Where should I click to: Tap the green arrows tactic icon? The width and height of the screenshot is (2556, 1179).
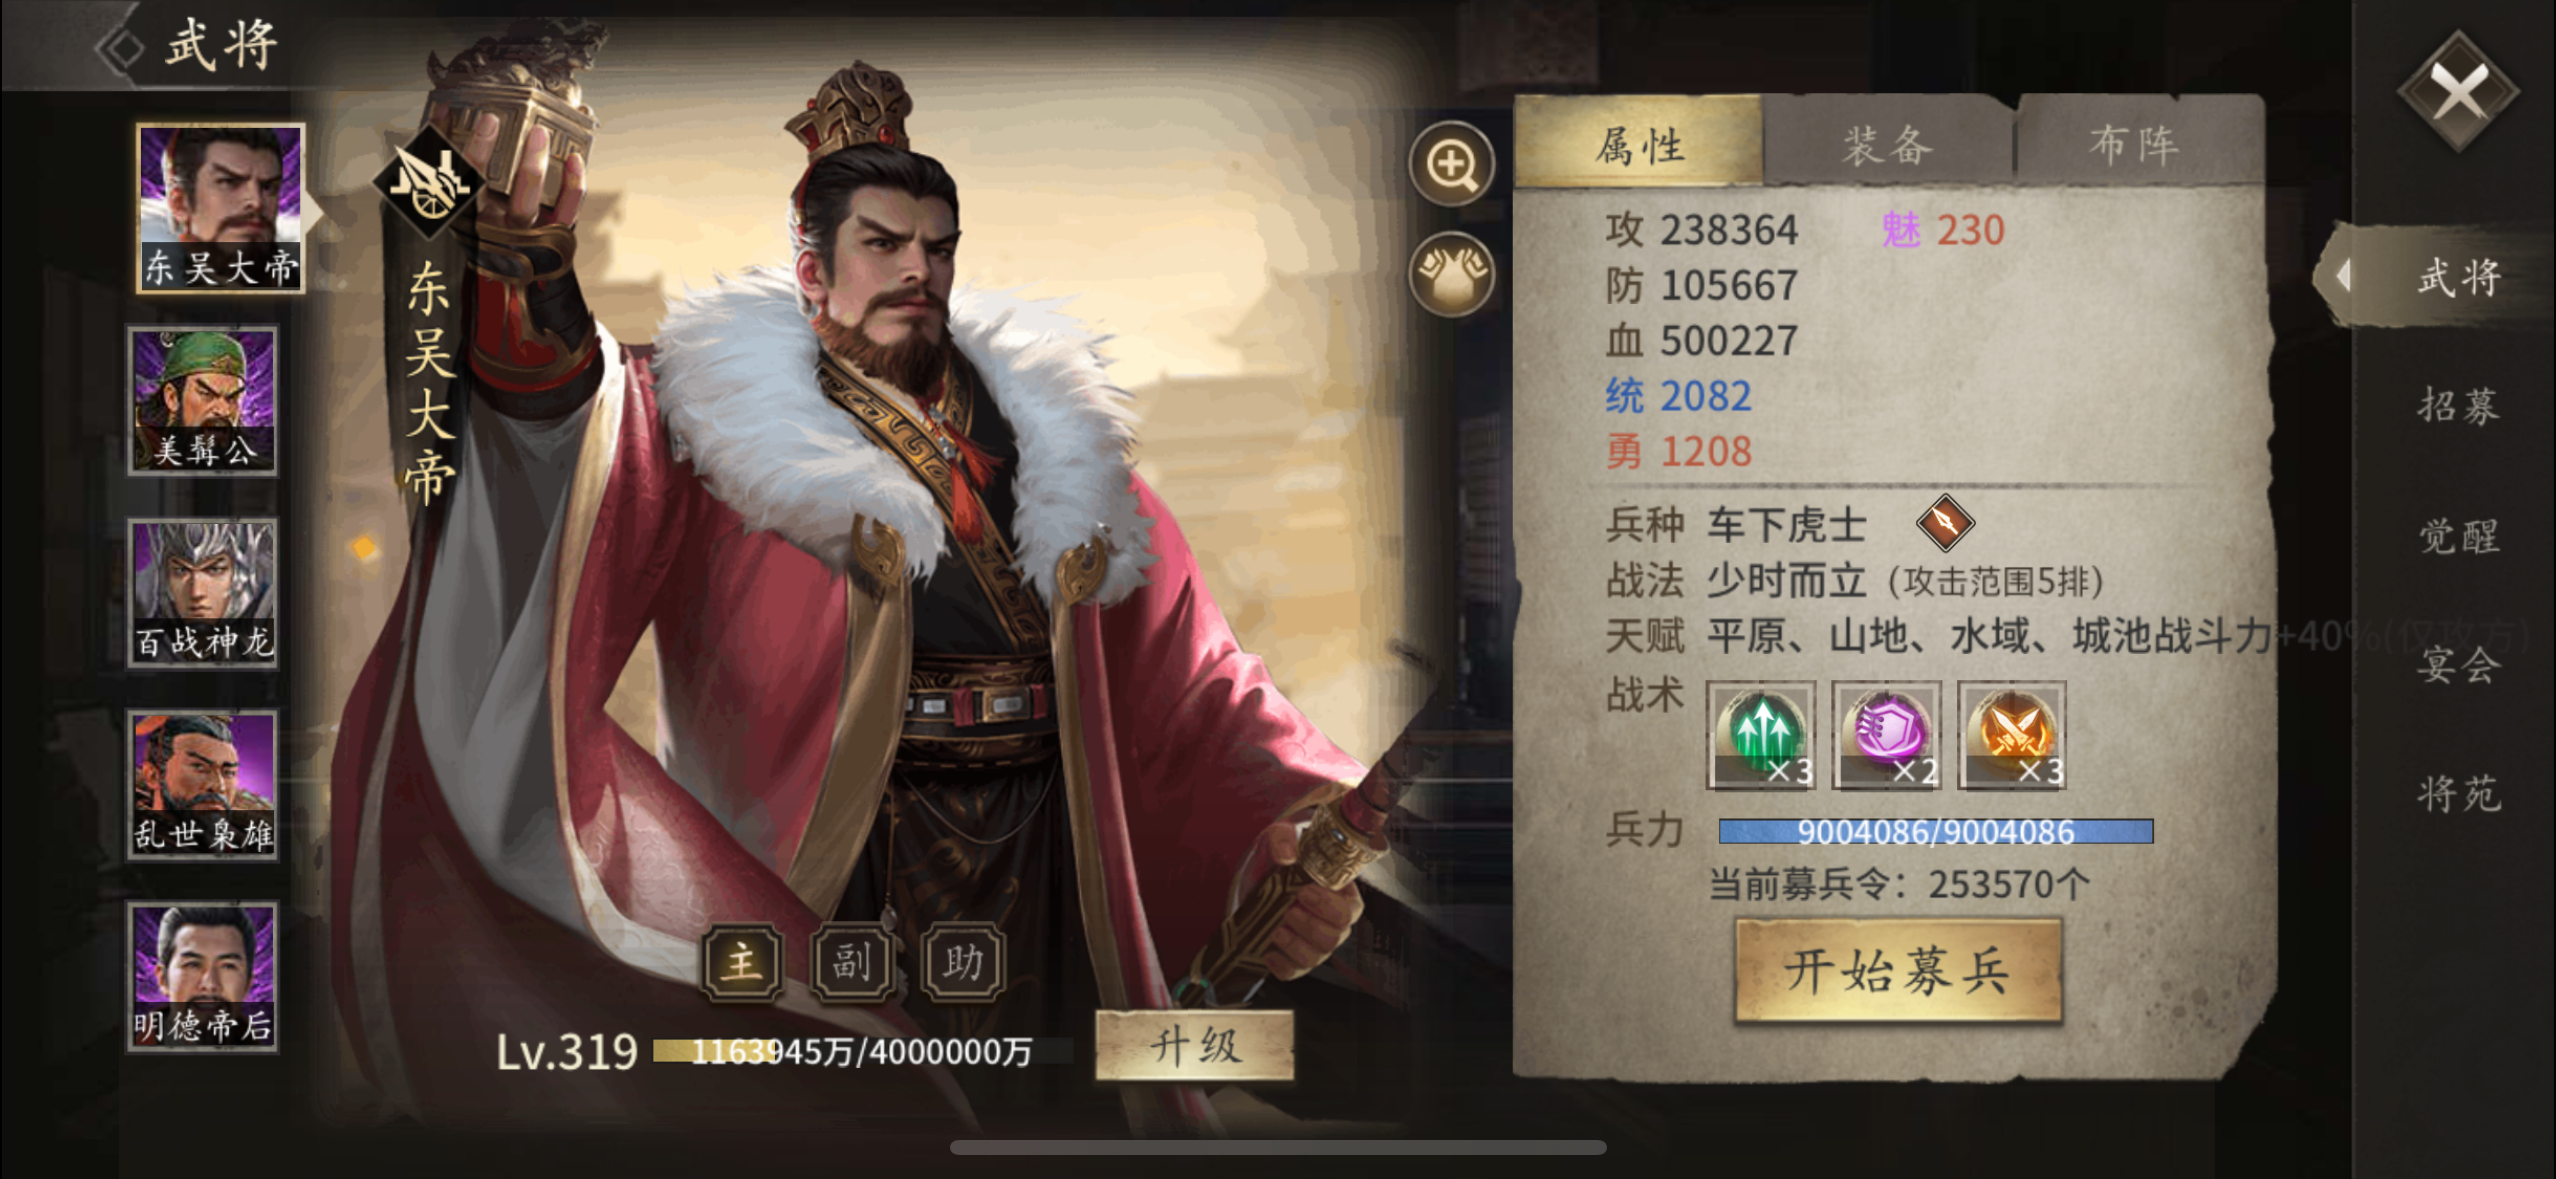pyautogui.click(x=1761, y=735)
